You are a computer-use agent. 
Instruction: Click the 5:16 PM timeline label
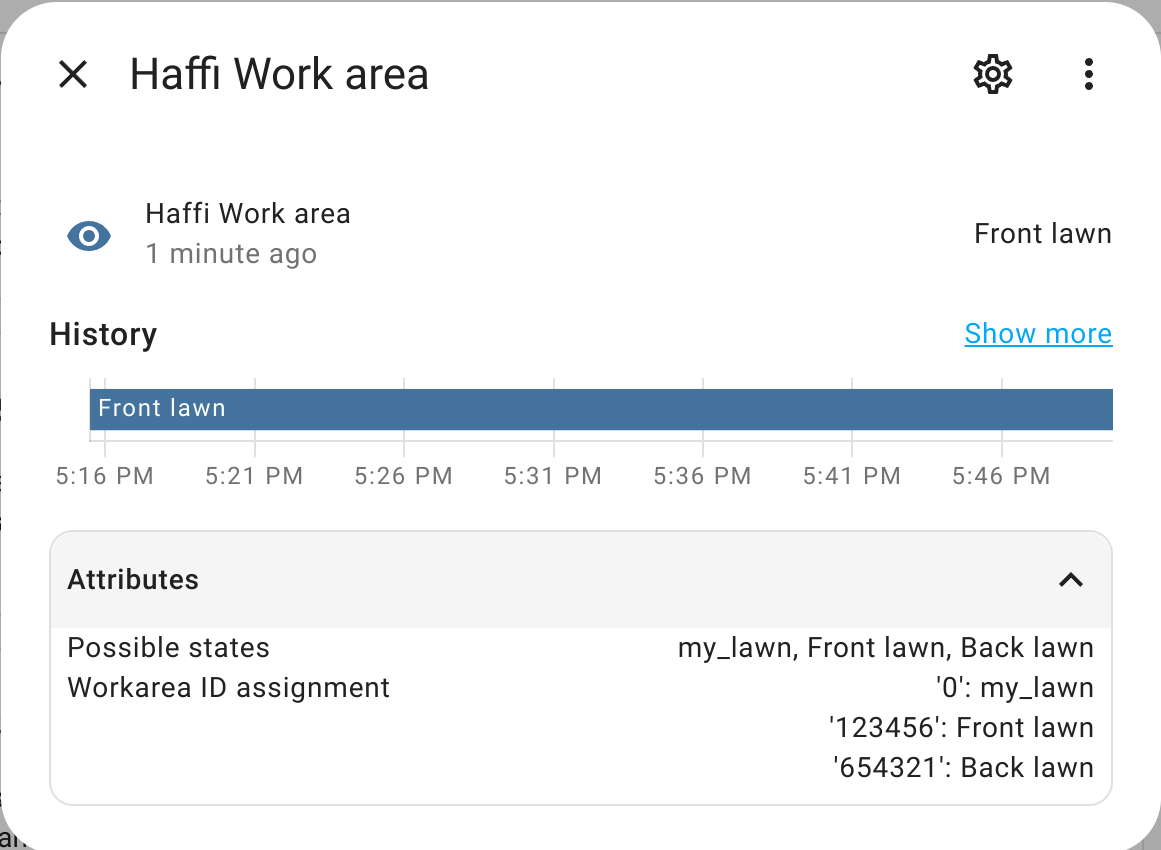105,476
